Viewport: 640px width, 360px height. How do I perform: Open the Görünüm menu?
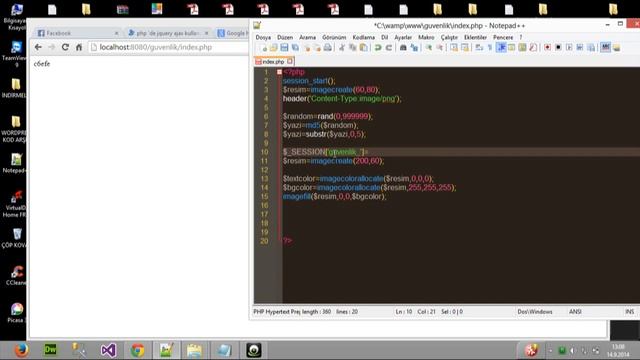coord(334,37)
